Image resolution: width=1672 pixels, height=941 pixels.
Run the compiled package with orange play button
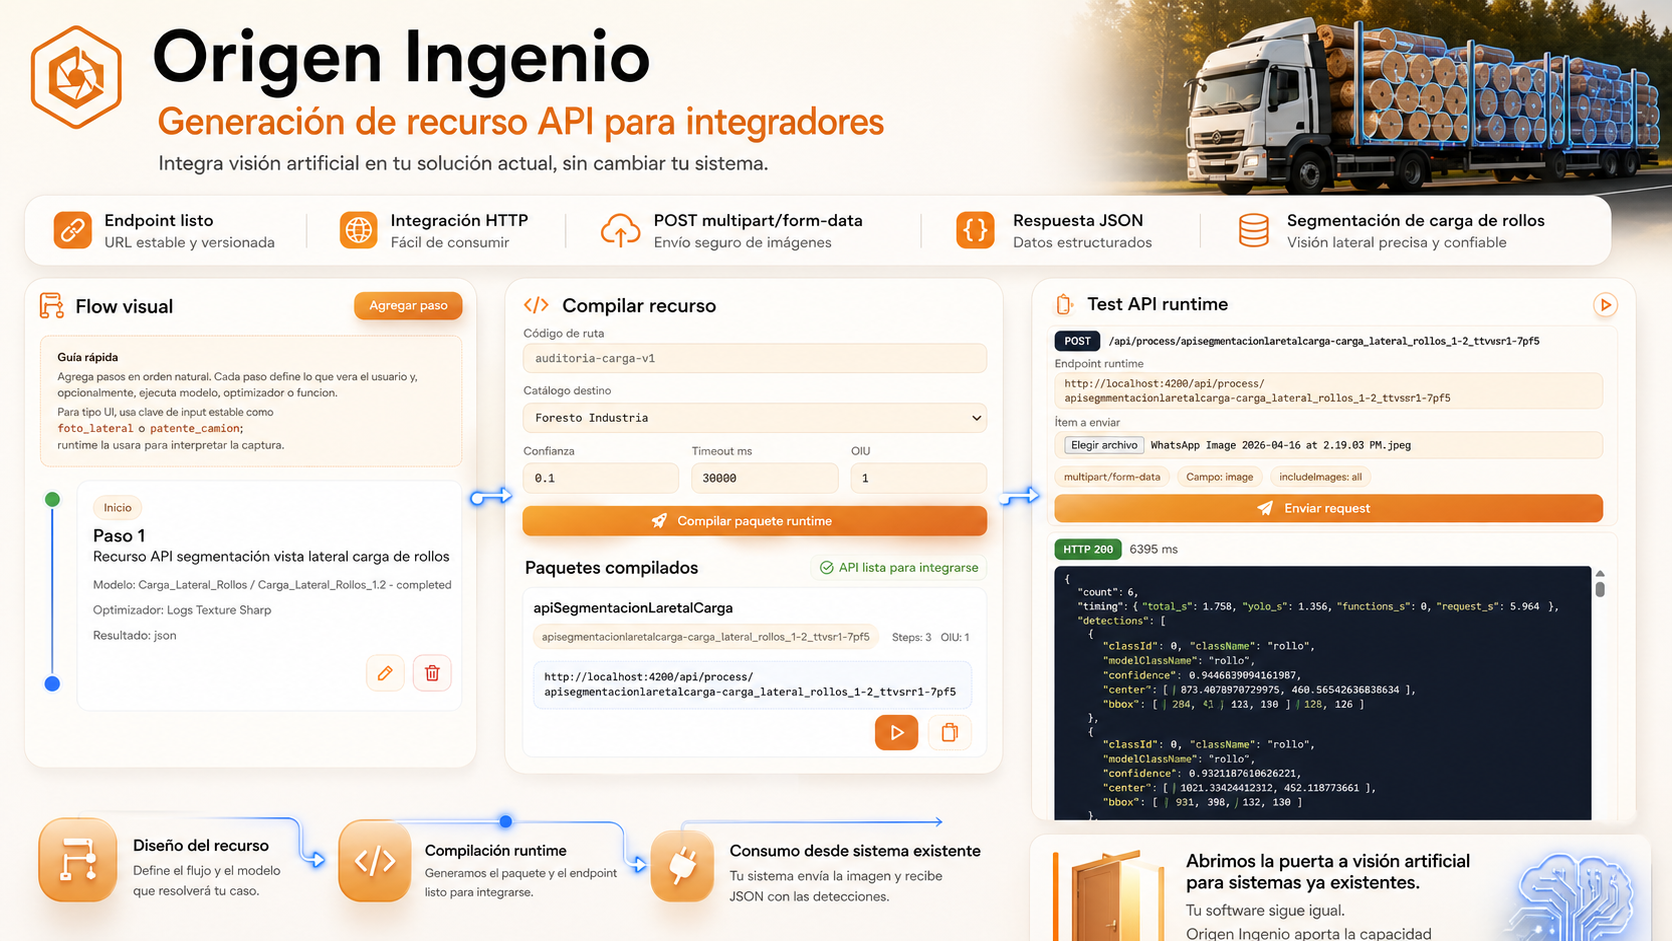click(x=896, y=732)
